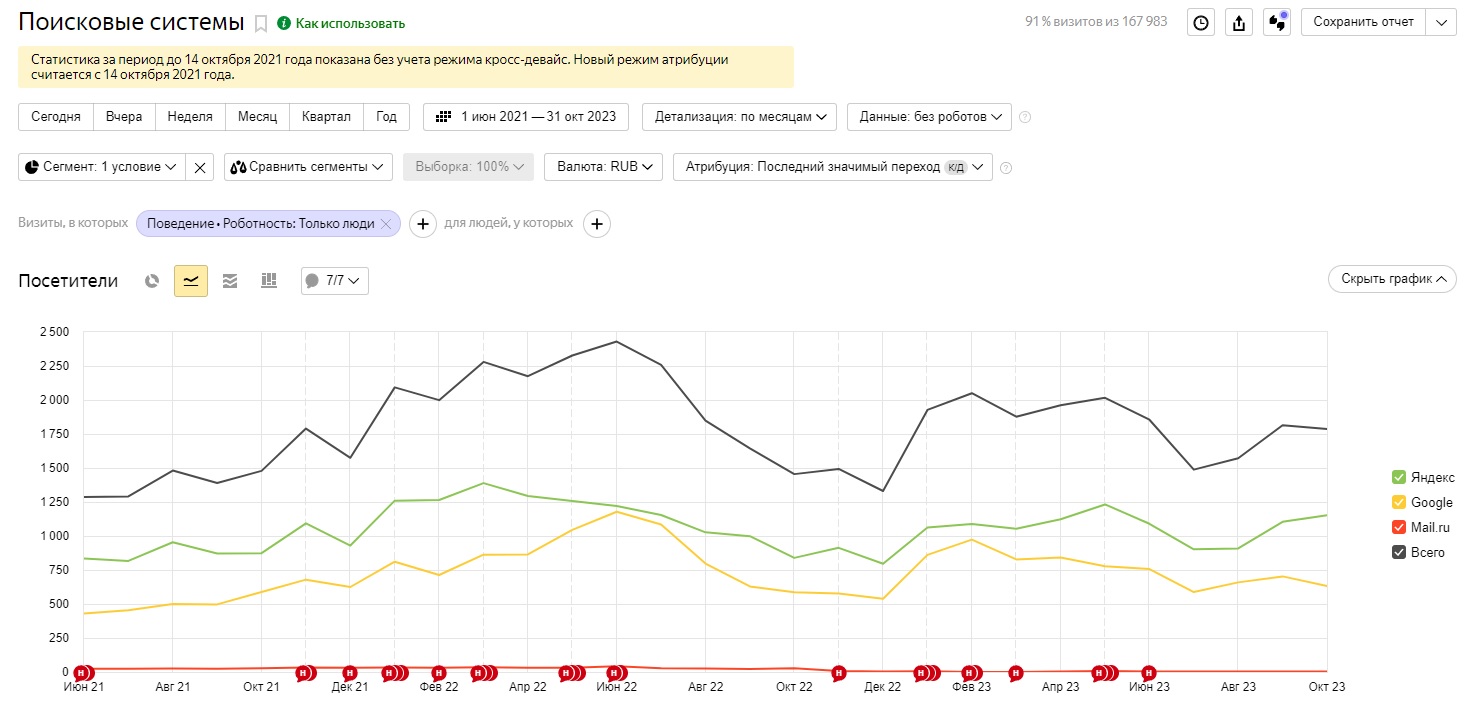Click Скрыть график button
The image size is (1470, 707).
point(1392,279)
